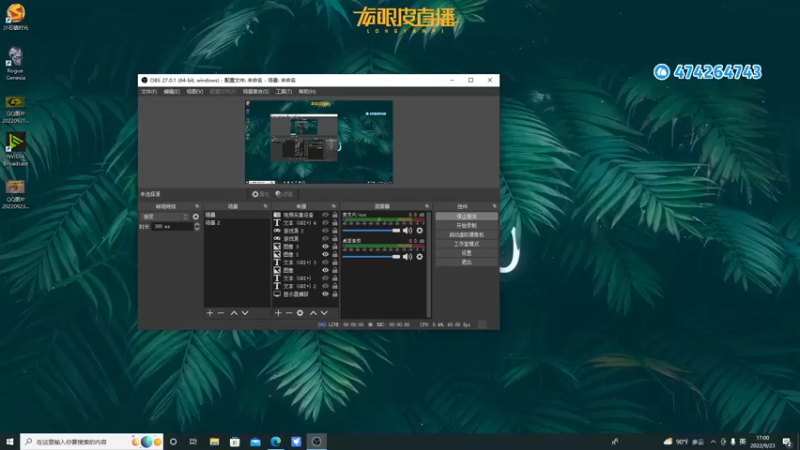This screenshot has width=800, height=450.
Task: Open 桌面音频 audio settings gear
Action: click(x=419, y=257)
